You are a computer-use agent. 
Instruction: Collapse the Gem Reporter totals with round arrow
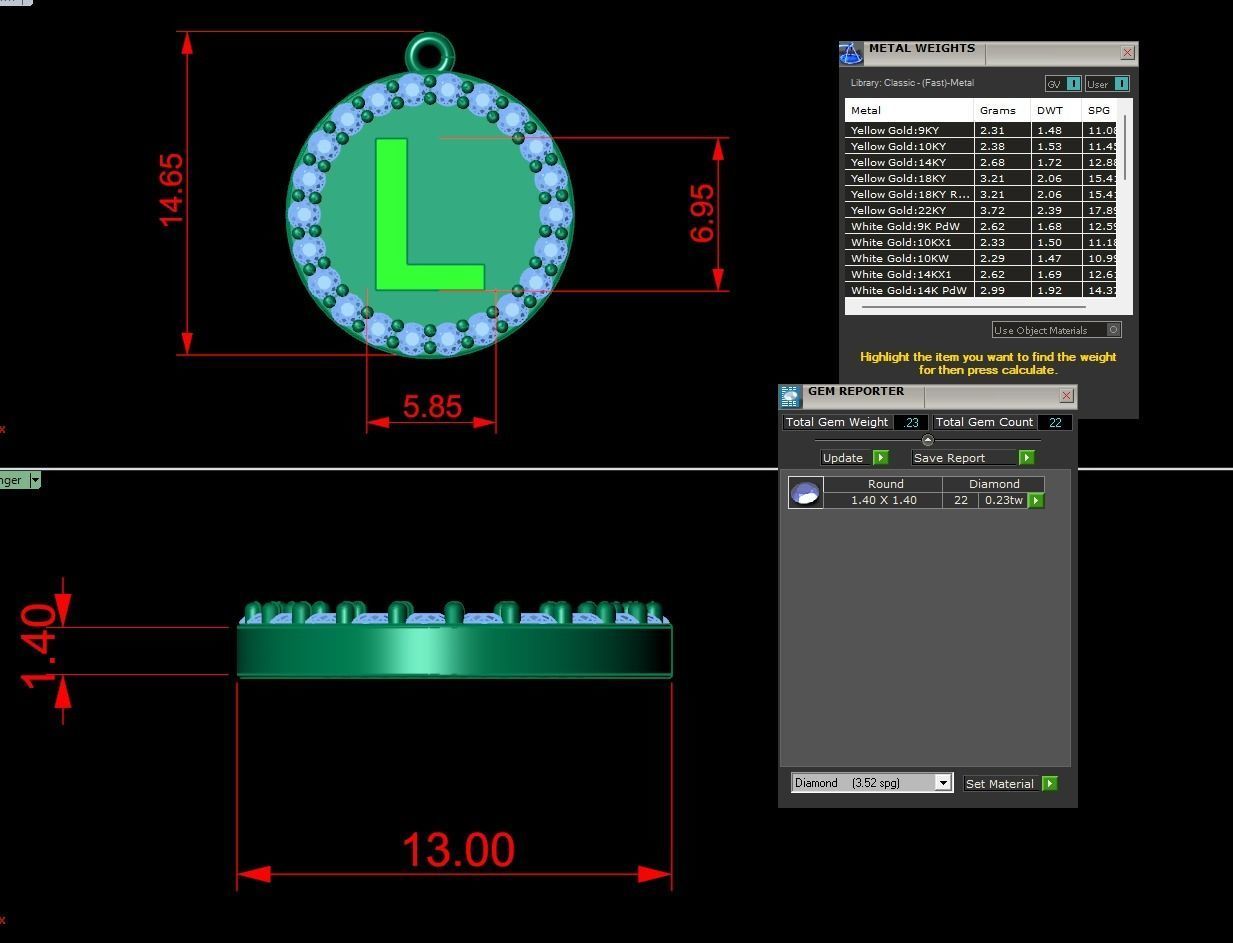point(928,440)
